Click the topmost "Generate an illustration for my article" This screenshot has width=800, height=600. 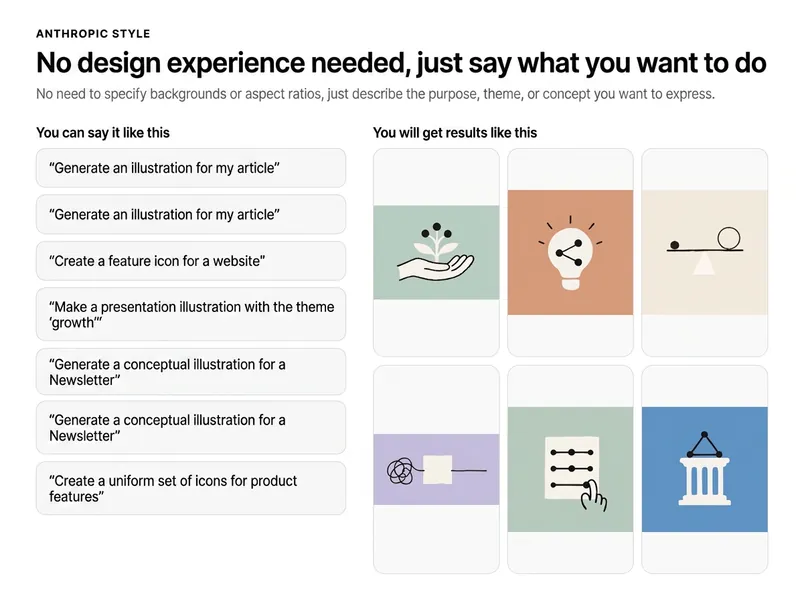191,168
